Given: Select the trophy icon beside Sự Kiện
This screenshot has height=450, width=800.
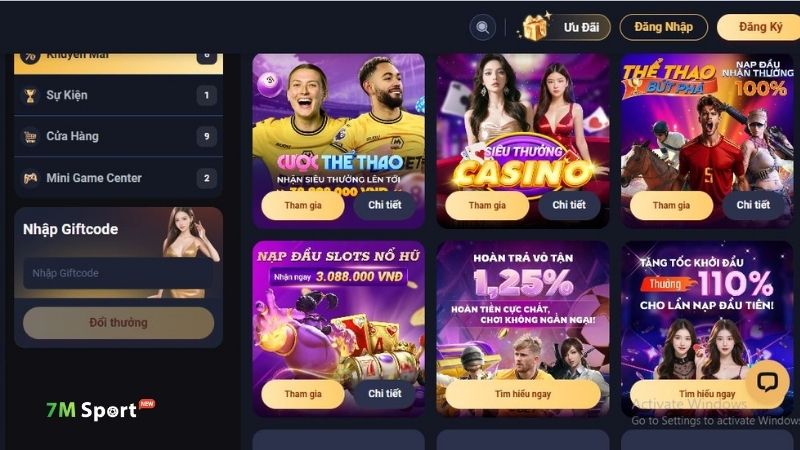Looking at the screenshot, I should pos(30,95).
